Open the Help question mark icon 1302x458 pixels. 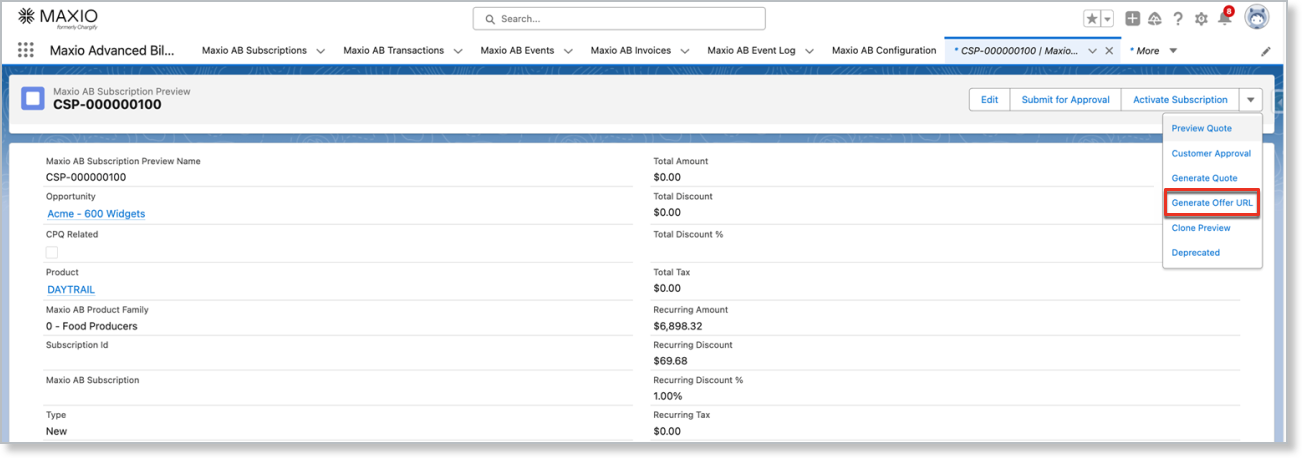point(1178,19)
